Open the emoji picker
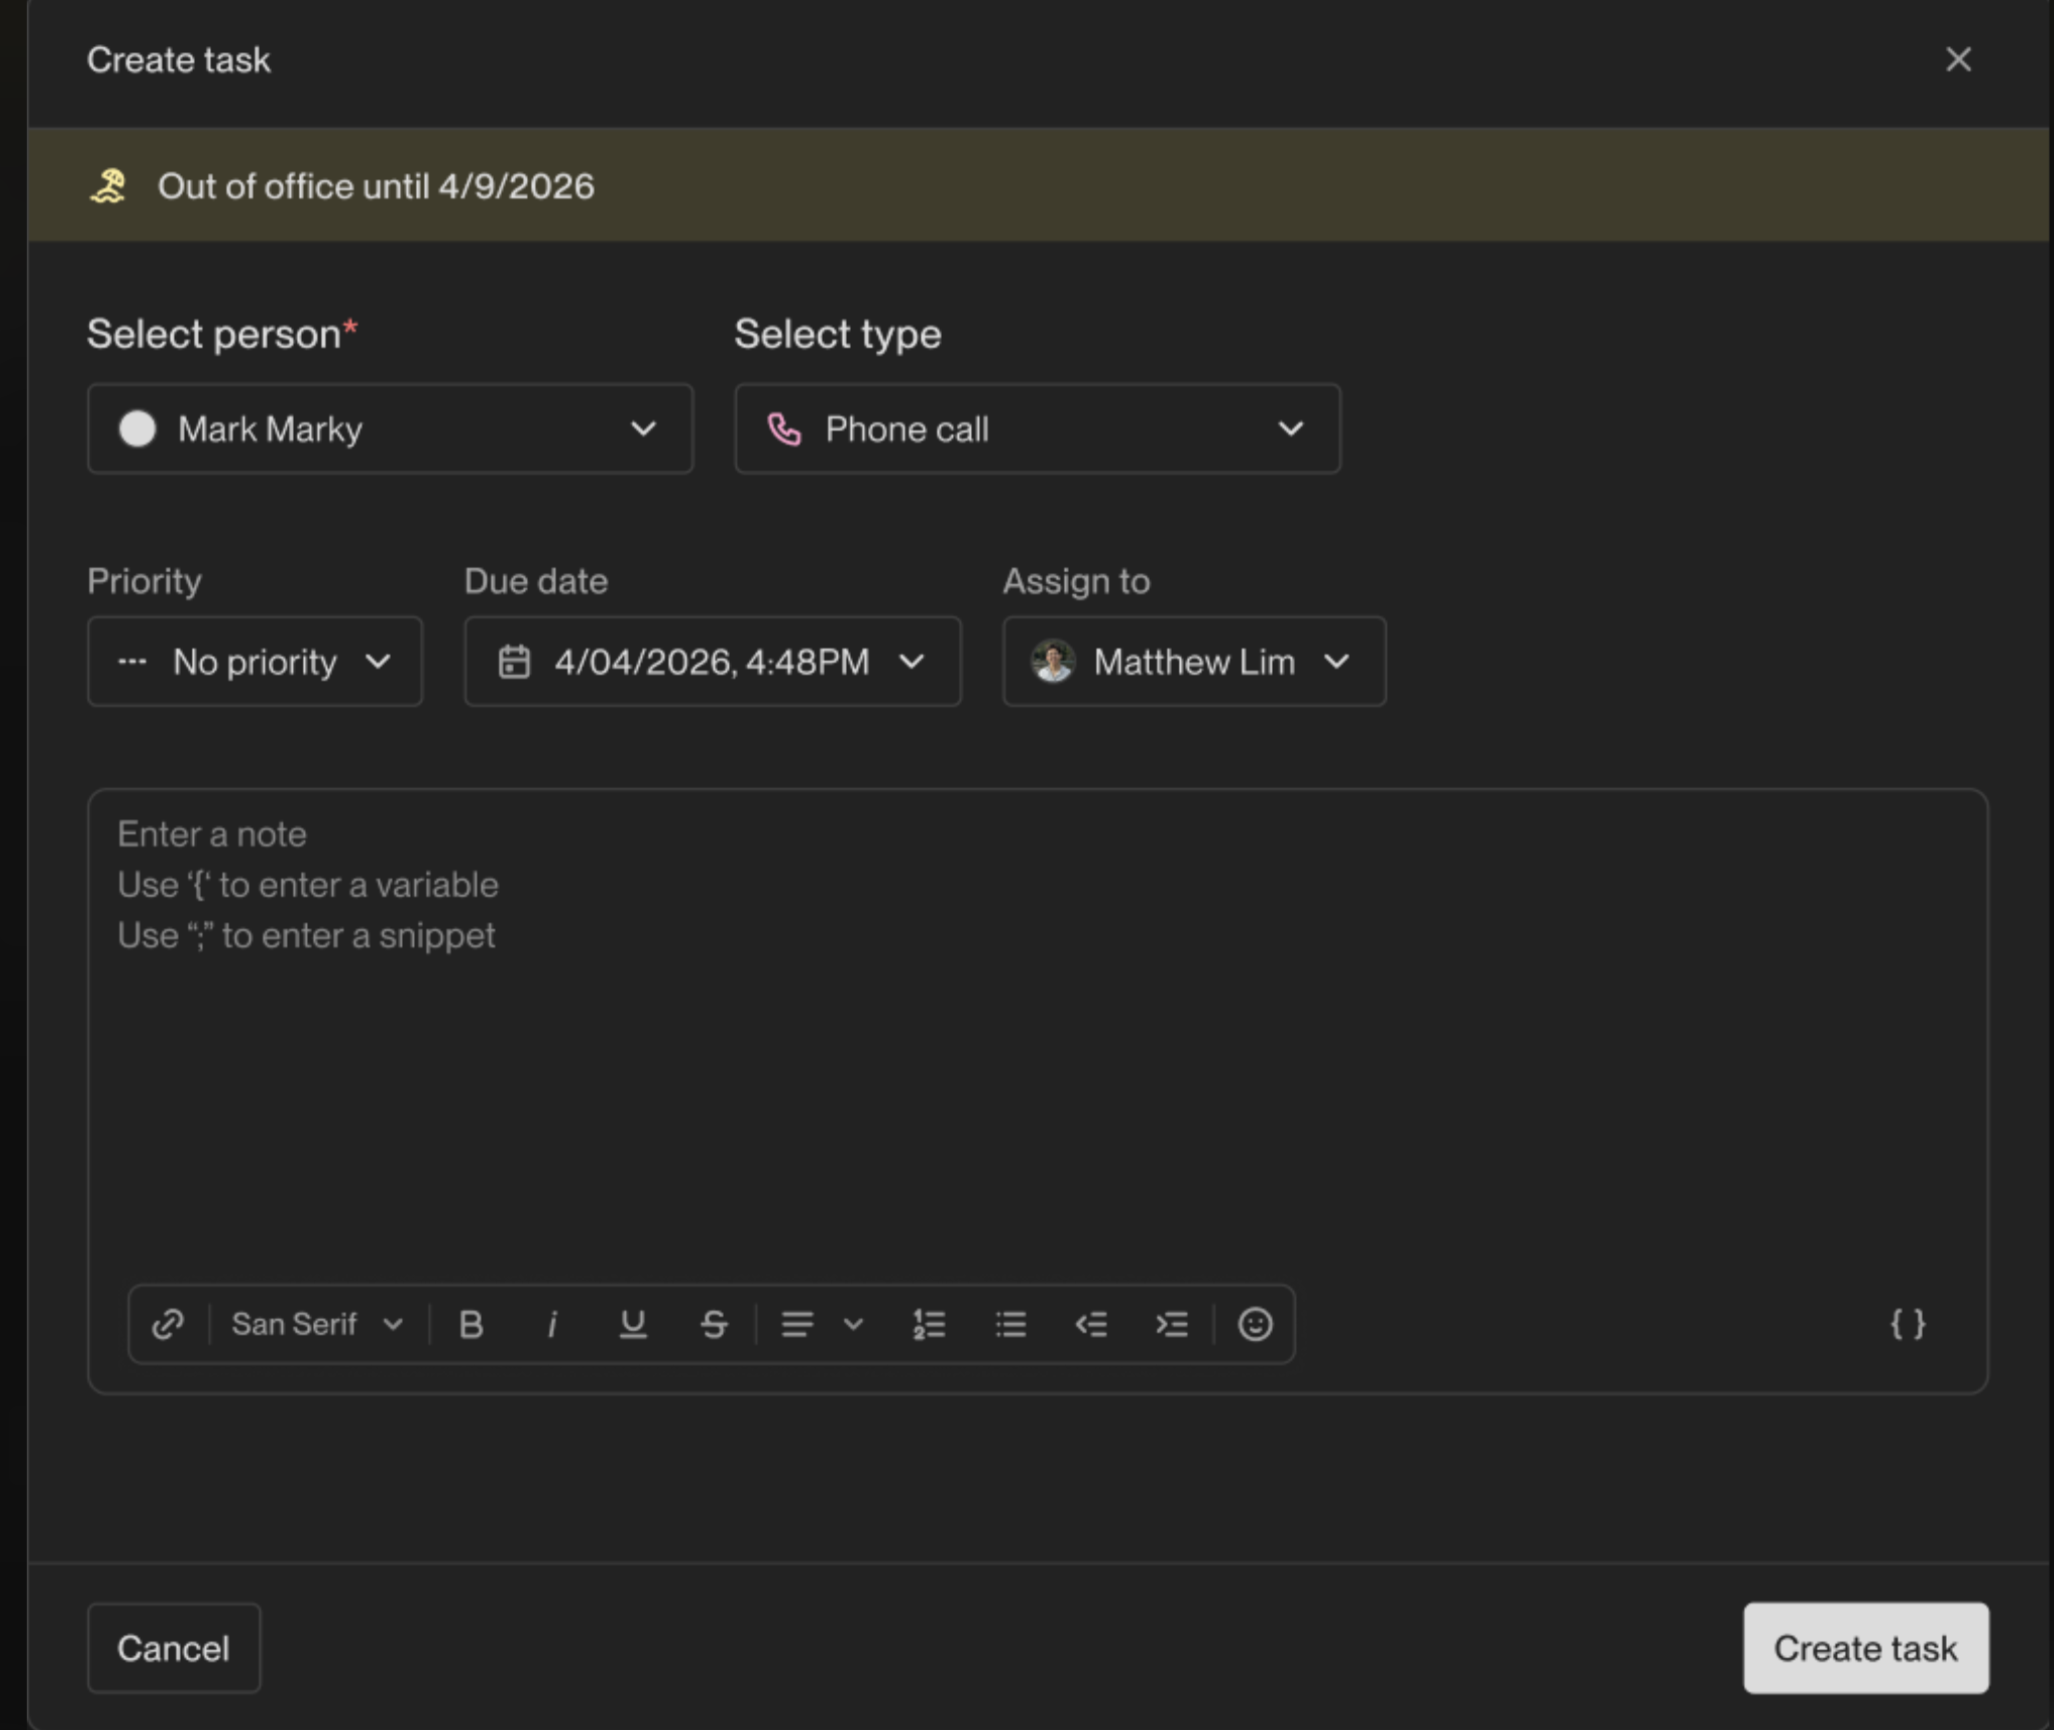2054x1730 pixels. click(1255, 1324)
